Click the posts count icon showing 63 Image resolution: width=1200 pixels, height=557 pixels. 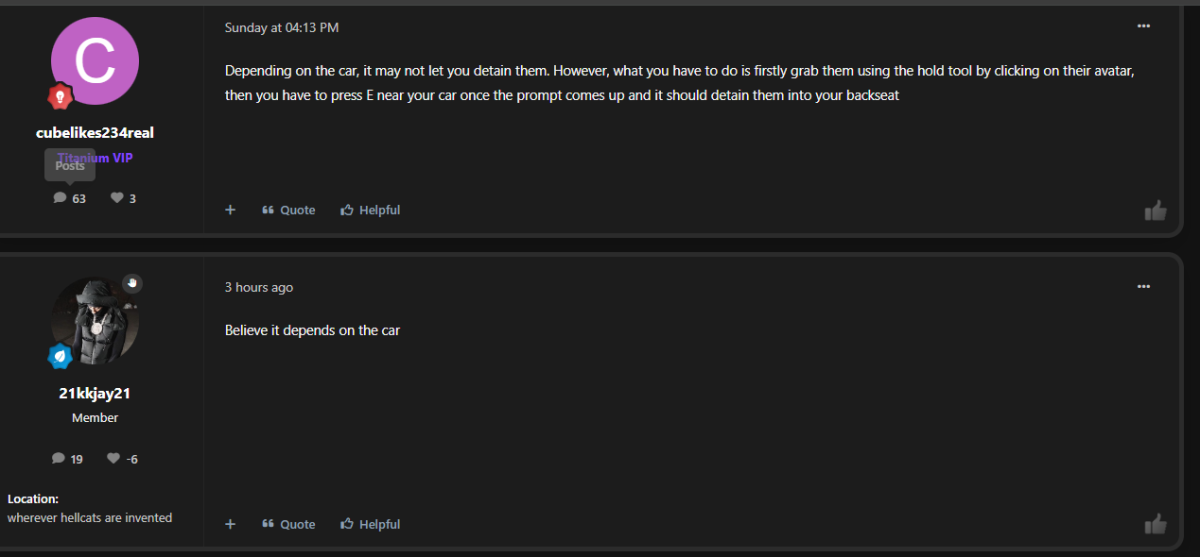(x=60, y=198)
